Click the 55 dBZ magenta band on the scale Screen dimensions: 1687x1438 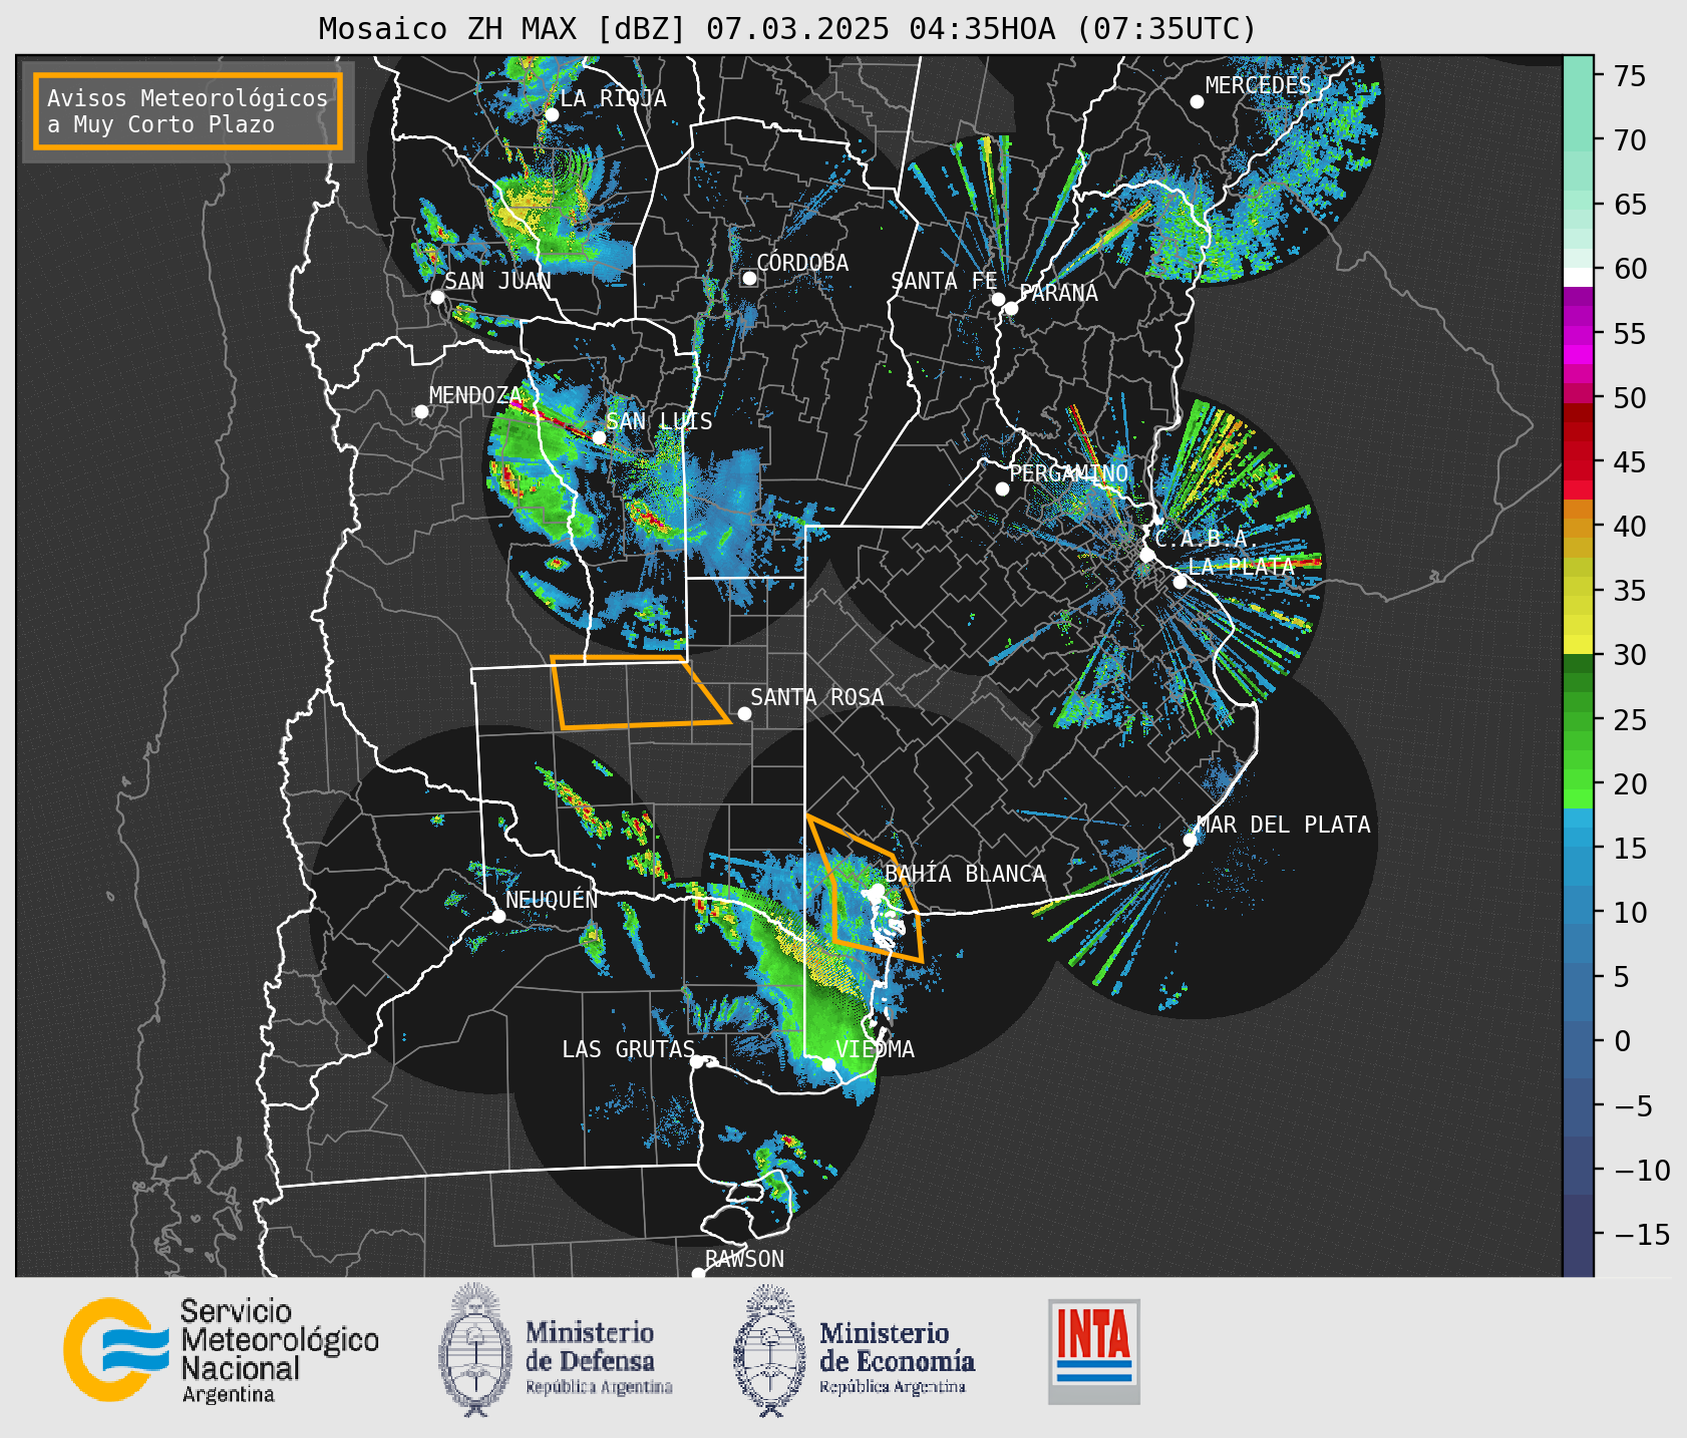click(1578, 333)
